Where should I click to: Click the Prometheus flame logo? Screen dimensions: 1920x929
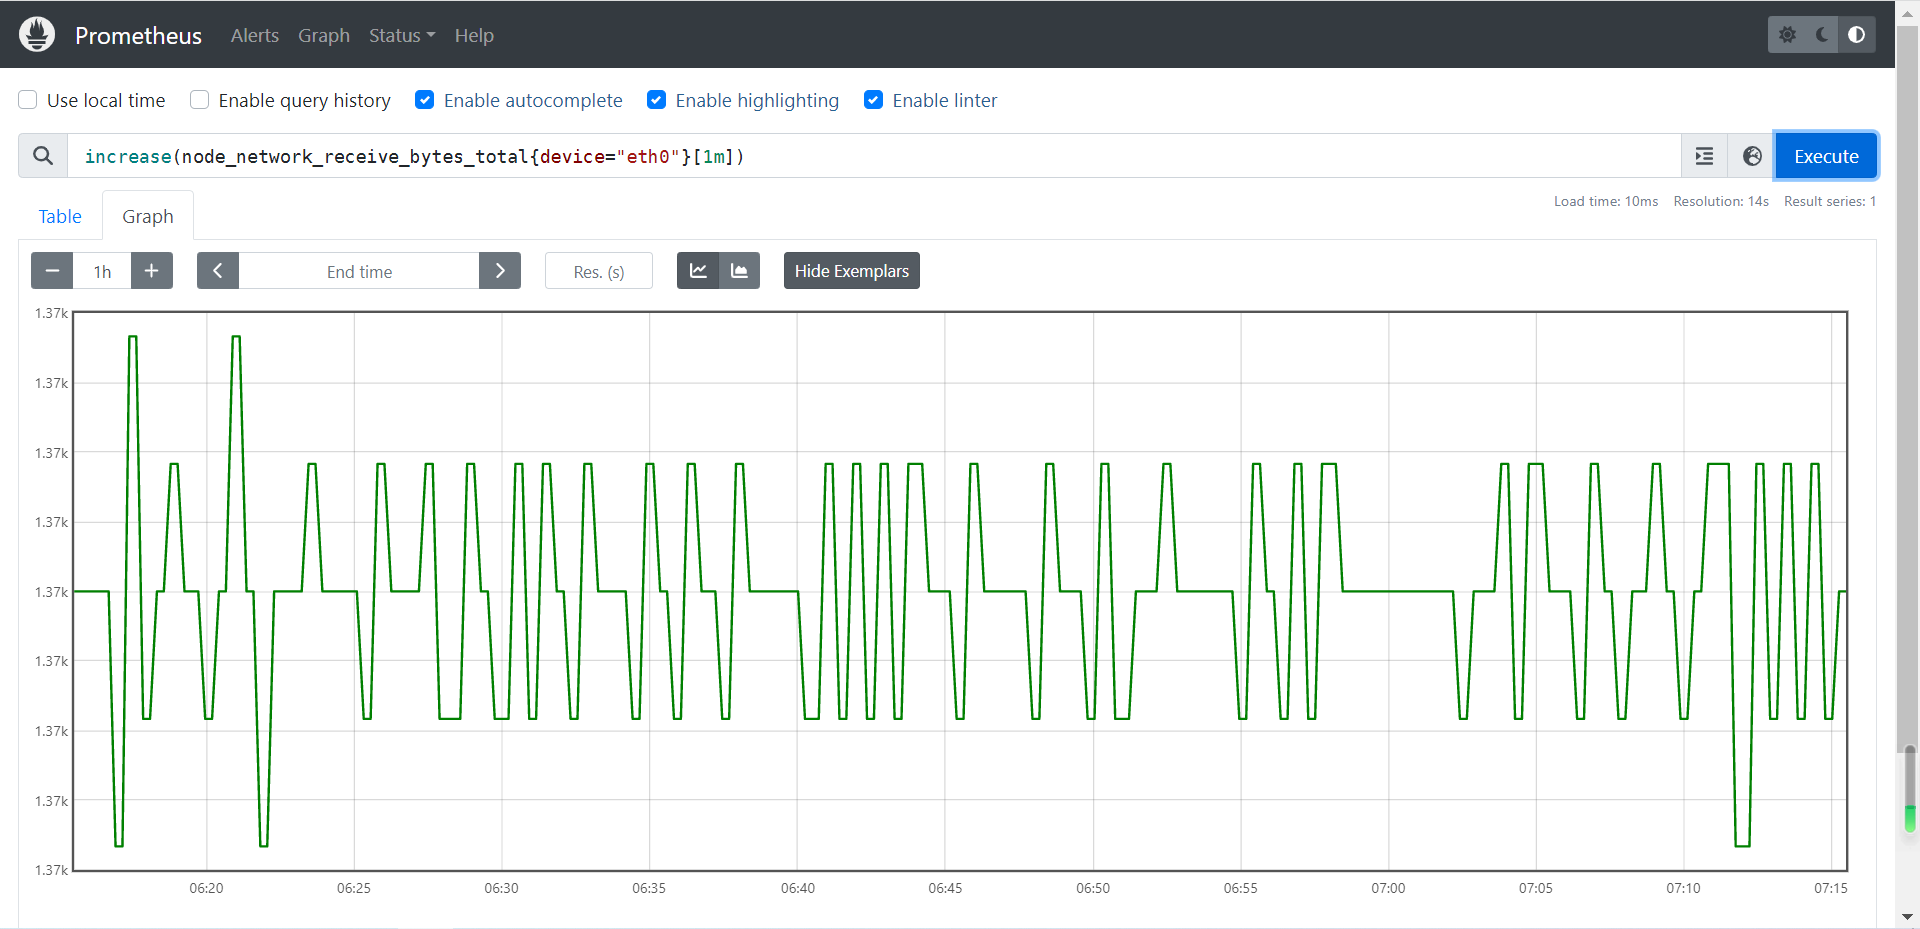click(x=37, y=34)
